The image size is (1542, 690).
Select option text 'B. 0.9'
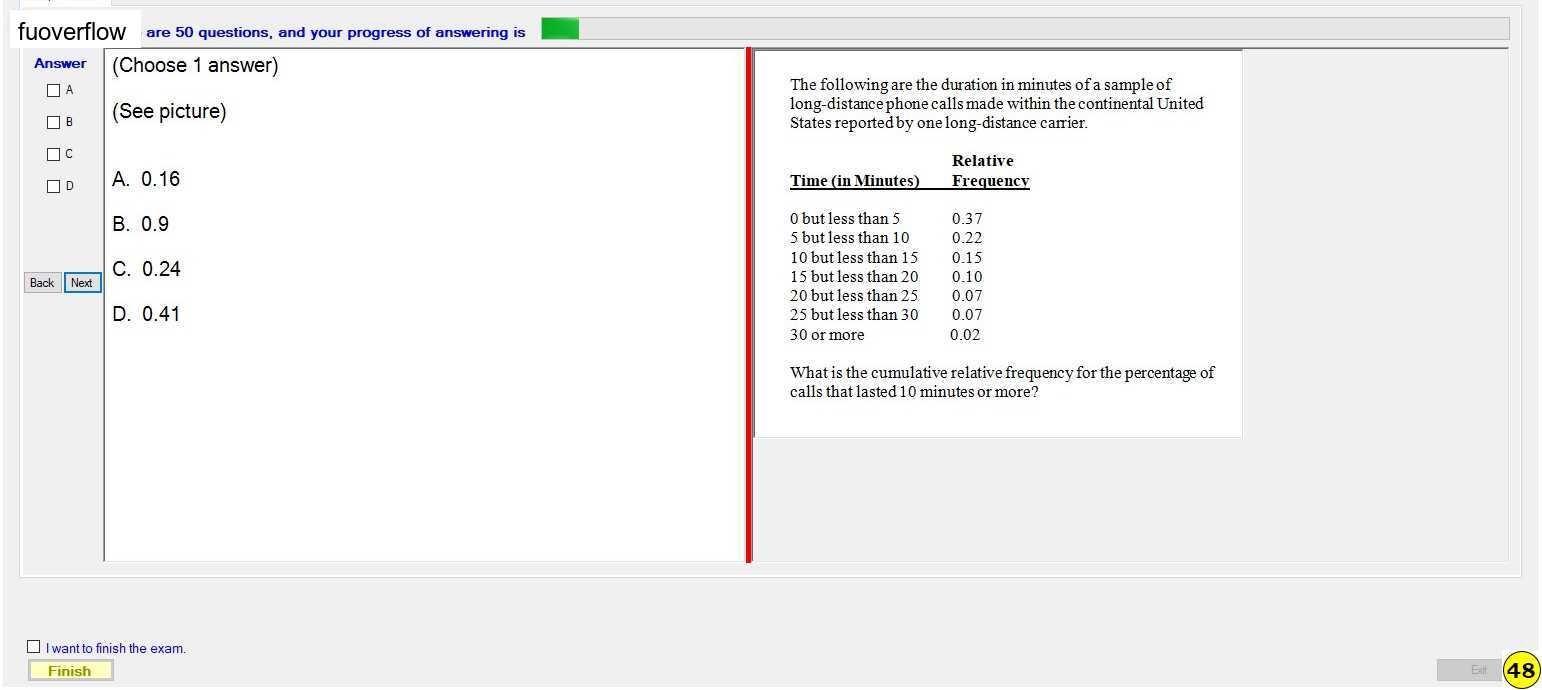(141, 224)
